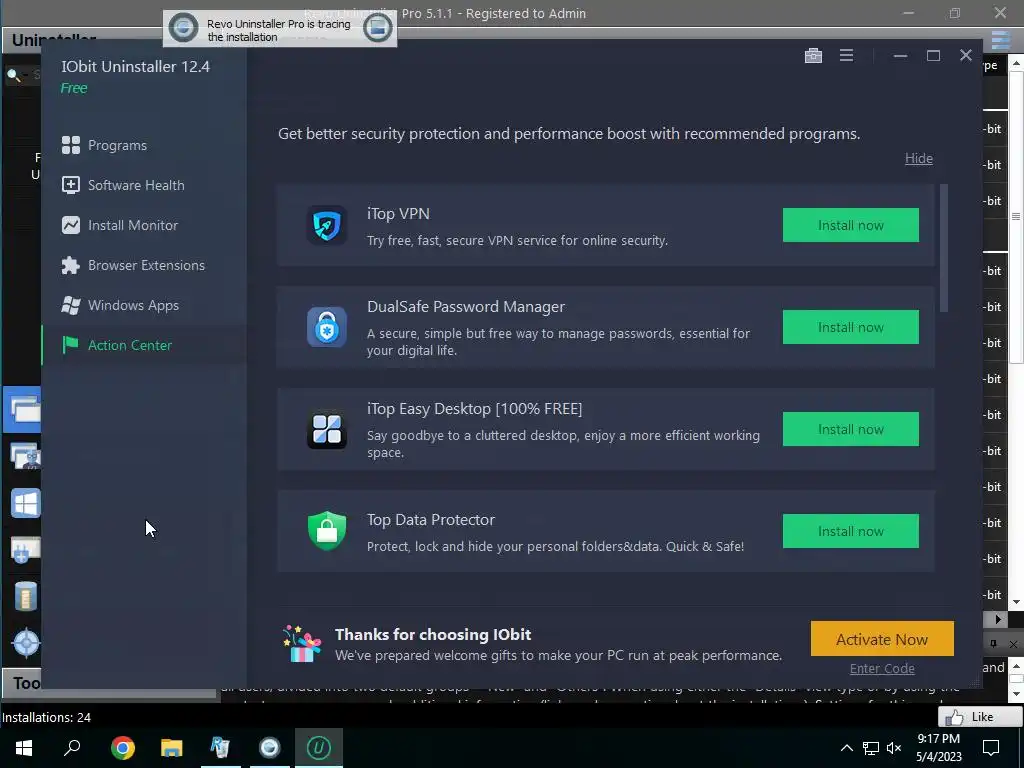Hide the recommended programs list
Screen dimensions: 1024x768
918,159
